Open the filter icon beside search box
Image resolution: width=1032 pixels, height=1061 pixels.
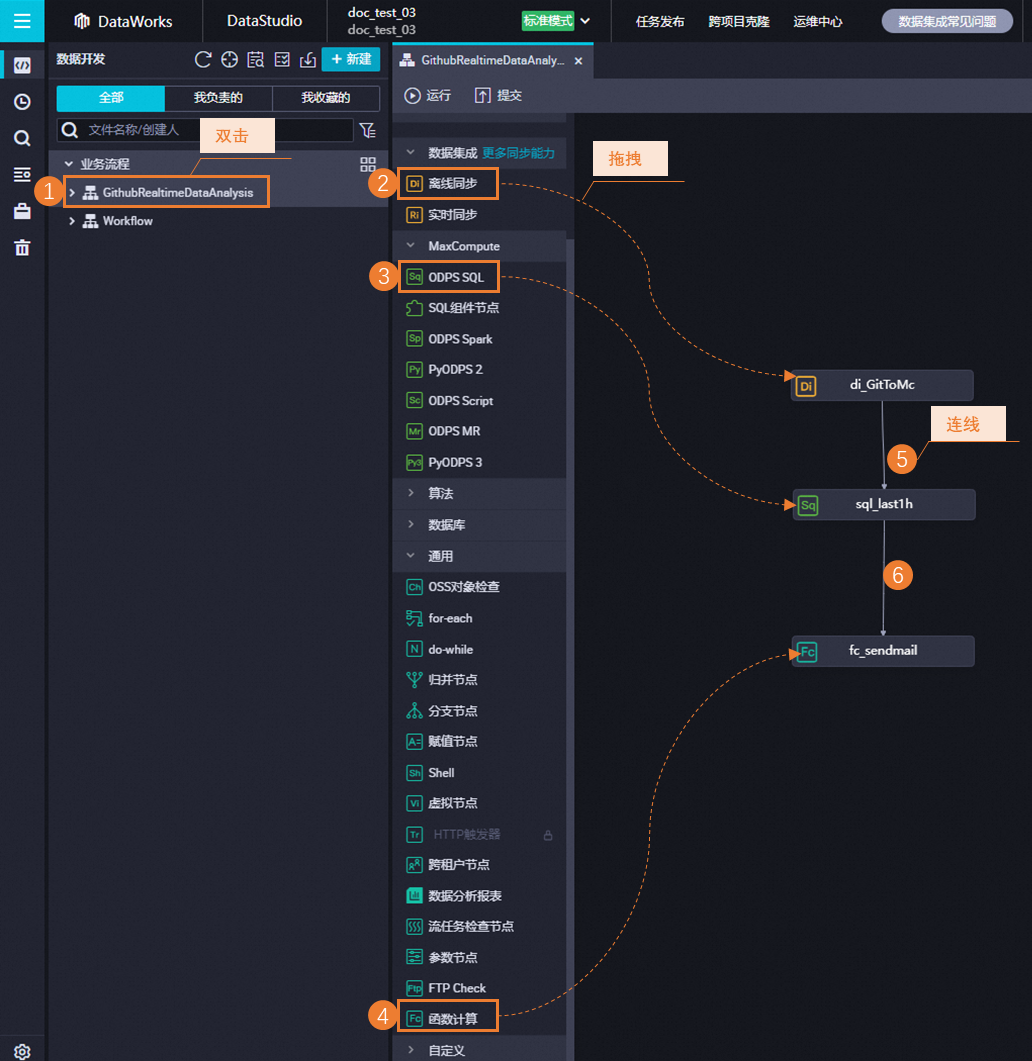(367, 130)
